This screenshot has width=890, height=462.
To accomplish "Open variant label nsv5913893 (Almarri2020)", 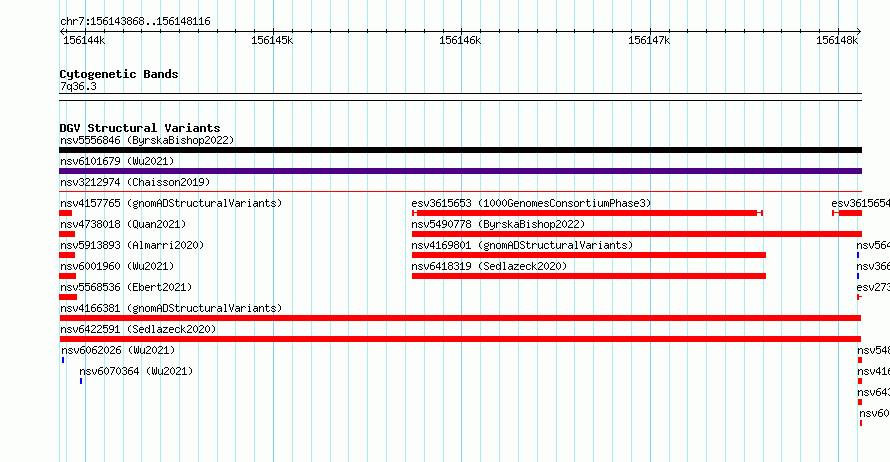I will point(132,245).
